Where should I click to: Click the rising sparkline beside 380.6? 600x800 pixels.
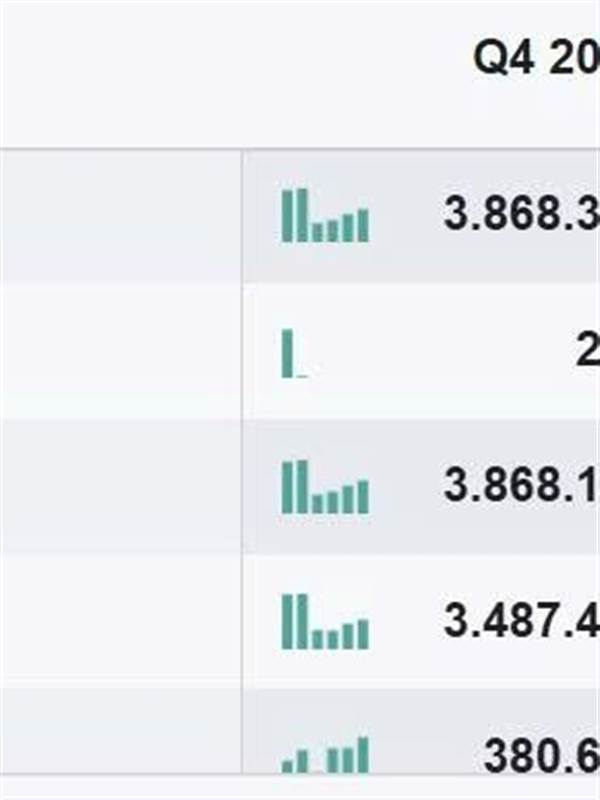[x=325, y=755]
